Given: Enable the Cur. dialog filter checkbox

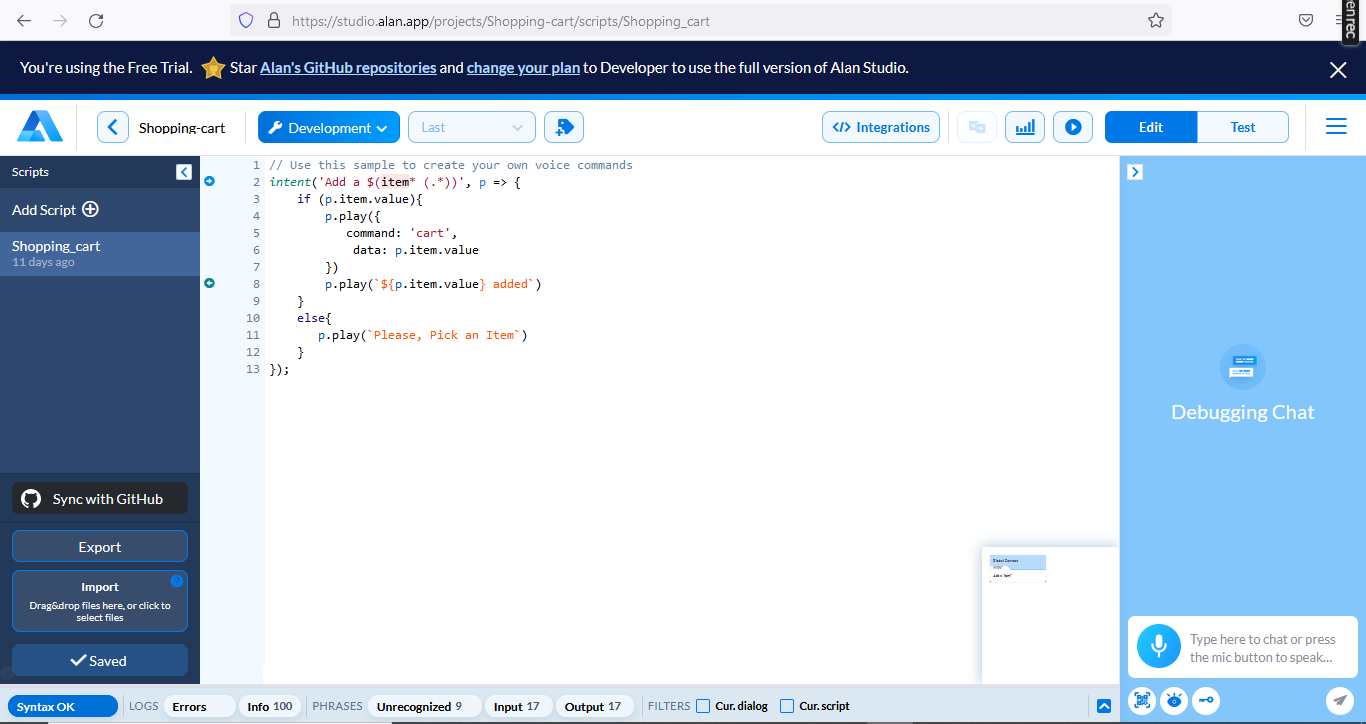Looking at the screenshot, I should coord(703,706).
